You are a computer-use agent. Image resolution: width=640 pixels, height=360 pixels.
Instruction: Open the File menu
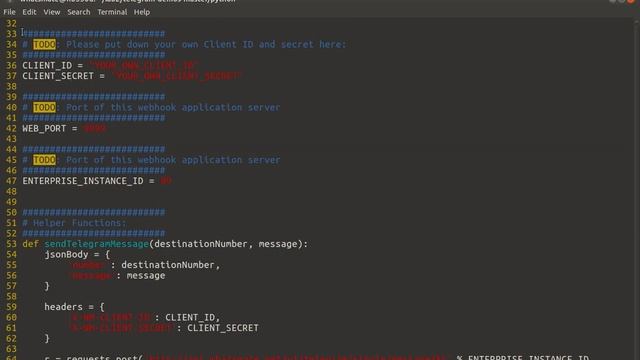pos(9,12)
